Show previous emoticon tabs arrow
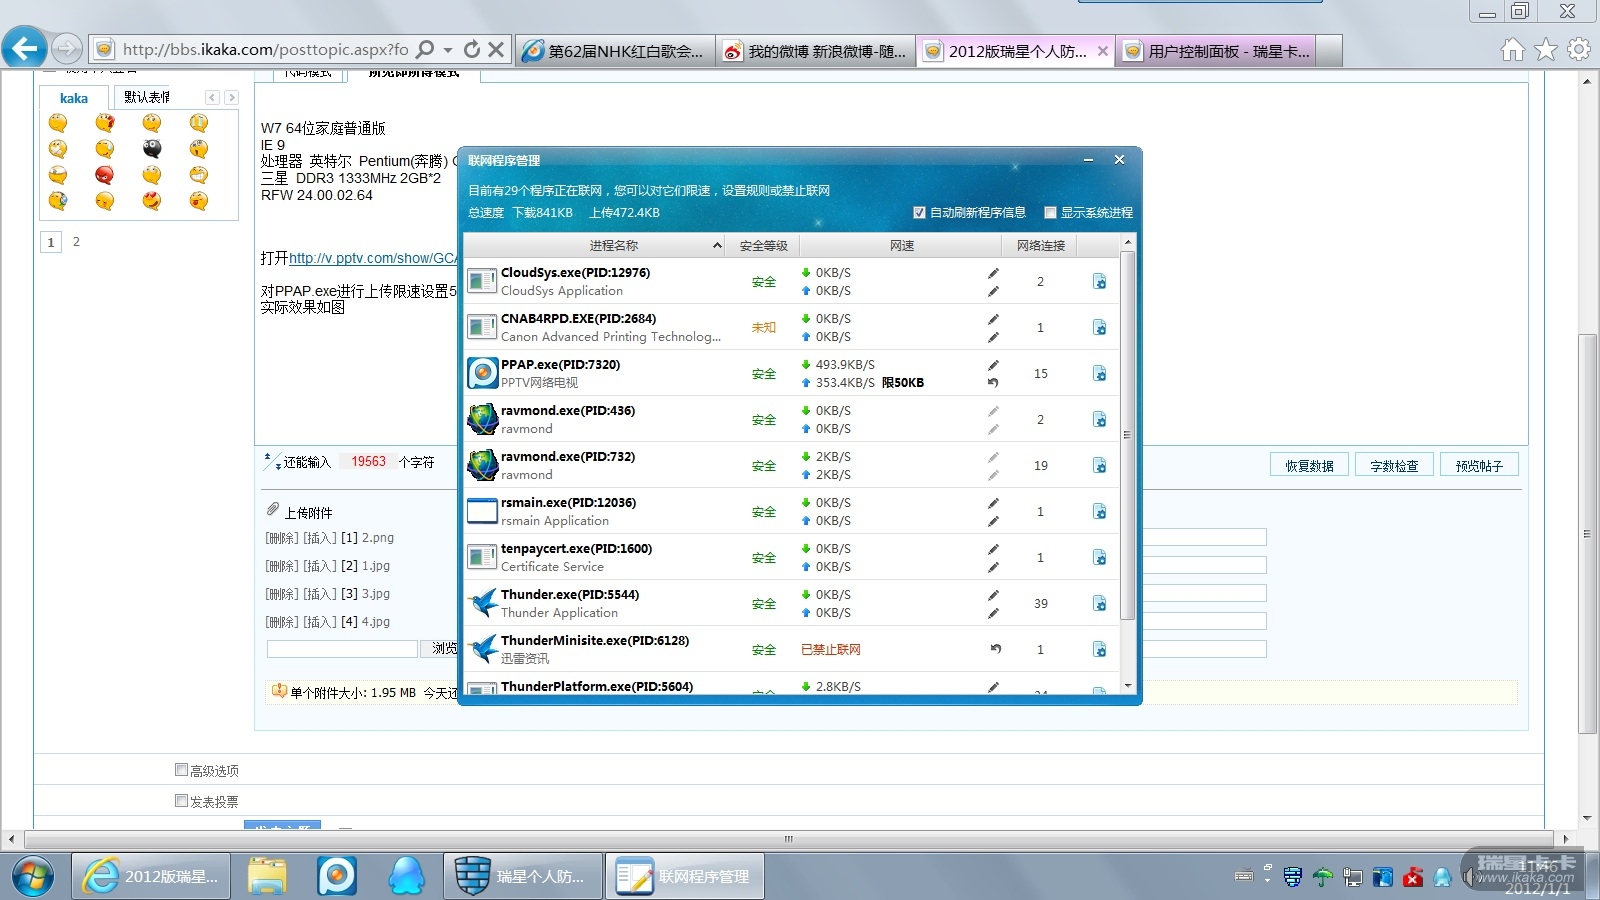 tap(212, 97)
